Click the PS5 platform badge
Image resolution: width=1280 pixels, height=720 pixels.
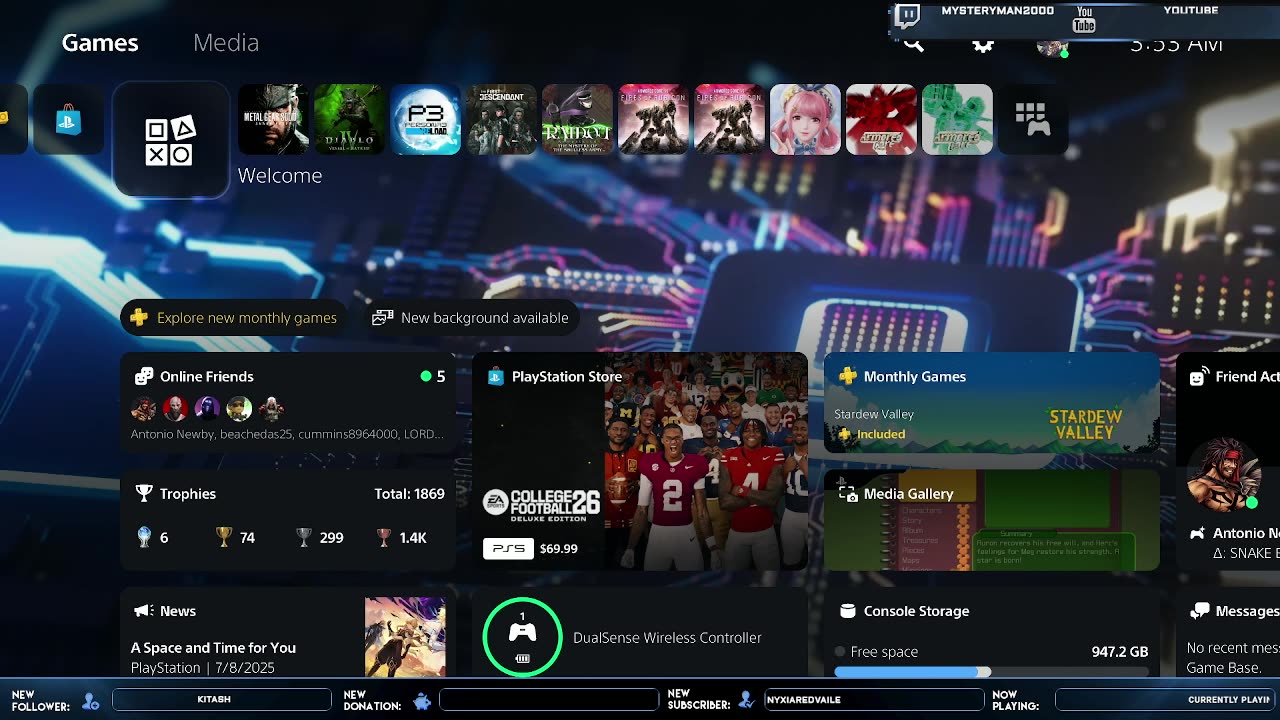[508, 548]
